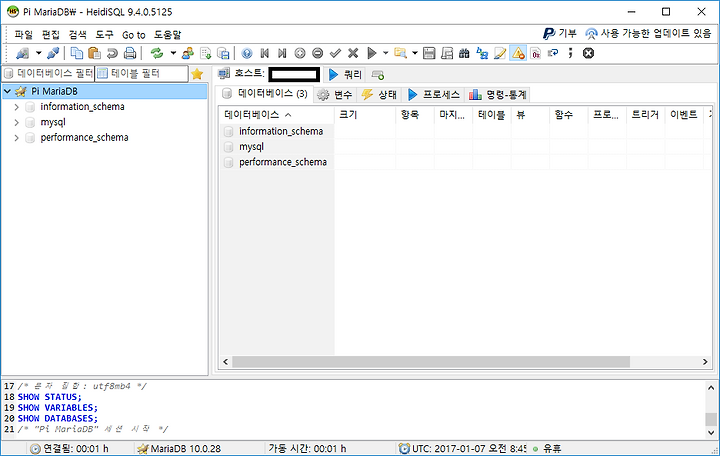Click the disconnect from server icon
720x456 pixels.
coord(53,53)
